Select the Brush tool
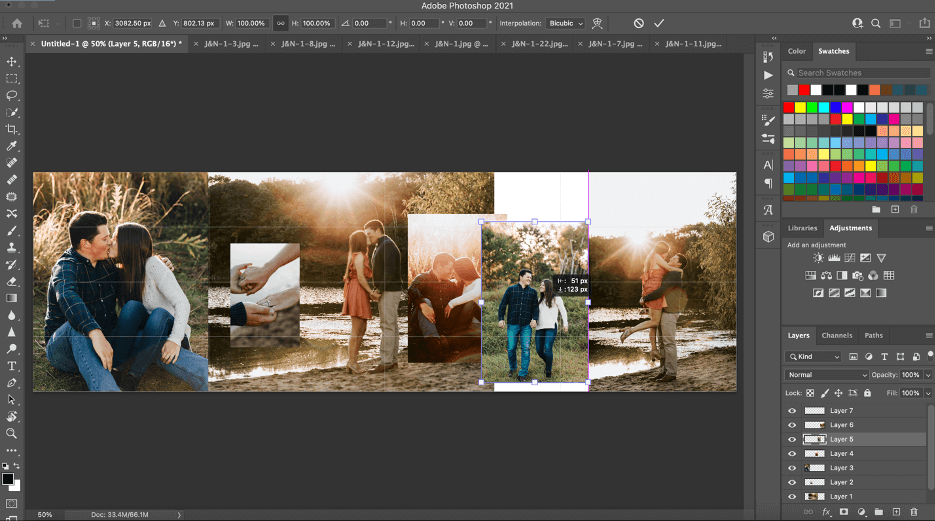 [11, 231]
